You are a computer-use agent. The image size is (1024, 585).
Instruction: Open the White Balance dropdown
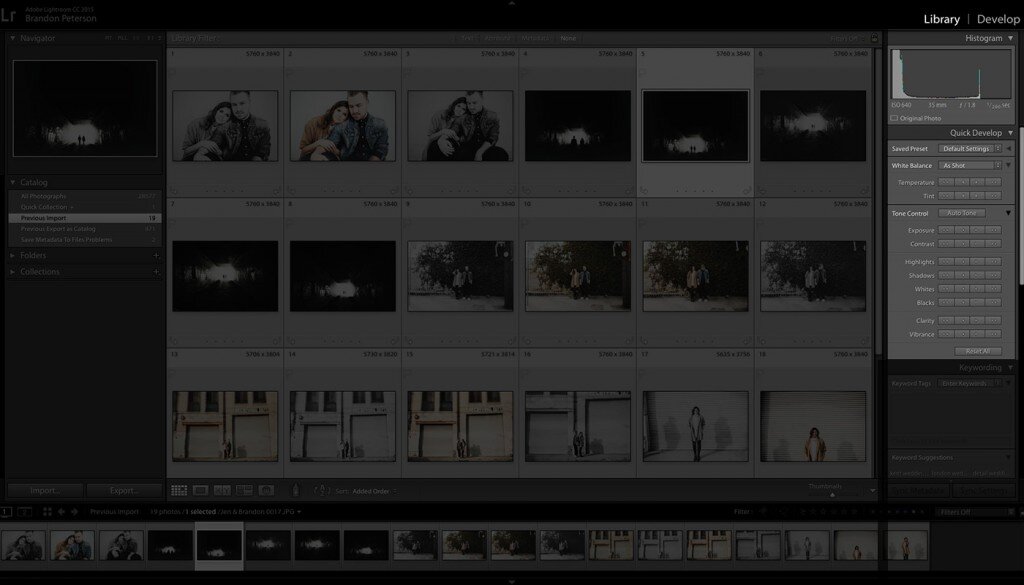970,165
